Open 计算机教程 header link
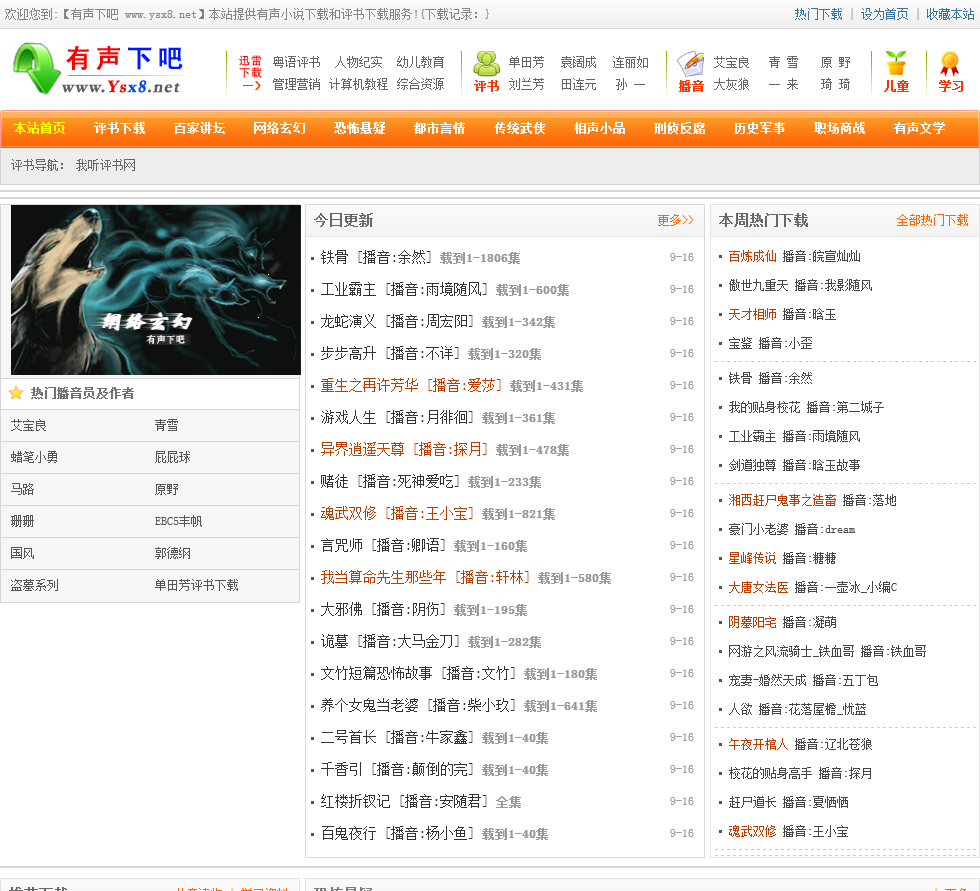The width and height of the screenshot is (980, 891). pos(358,84)
